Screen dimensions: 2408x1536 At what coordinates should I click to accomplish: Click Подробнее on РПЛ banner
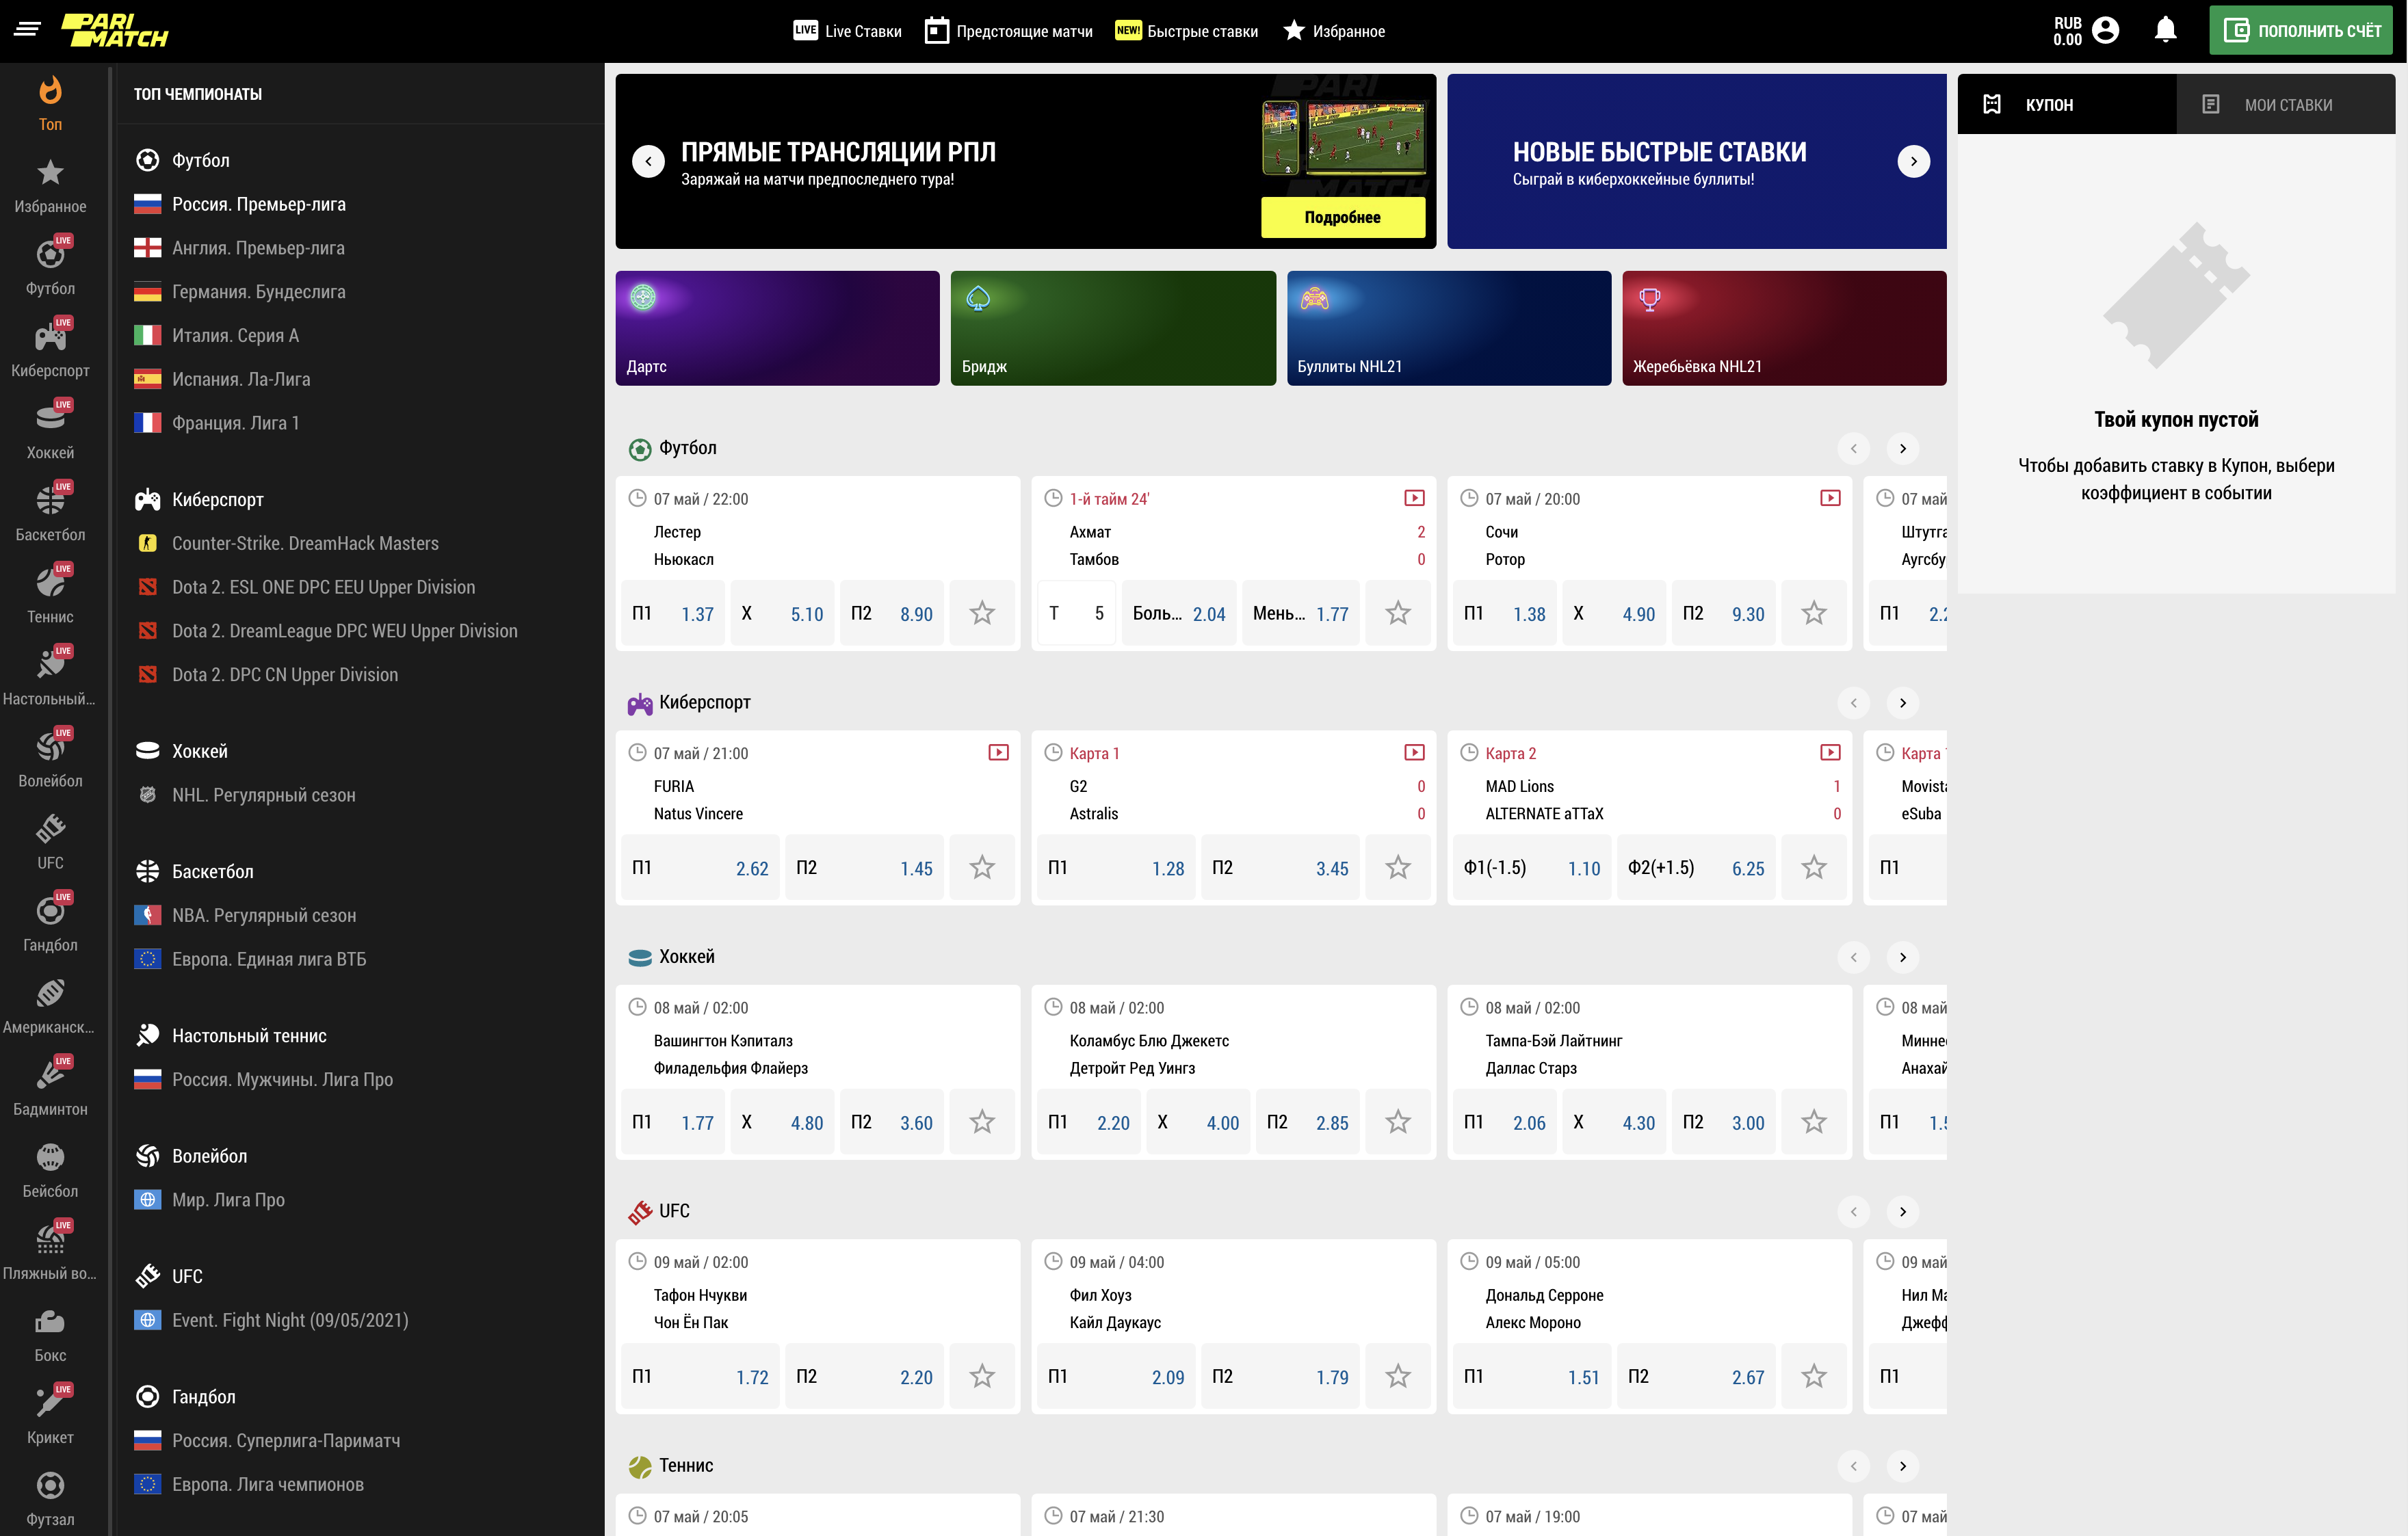coord(1342,217)
